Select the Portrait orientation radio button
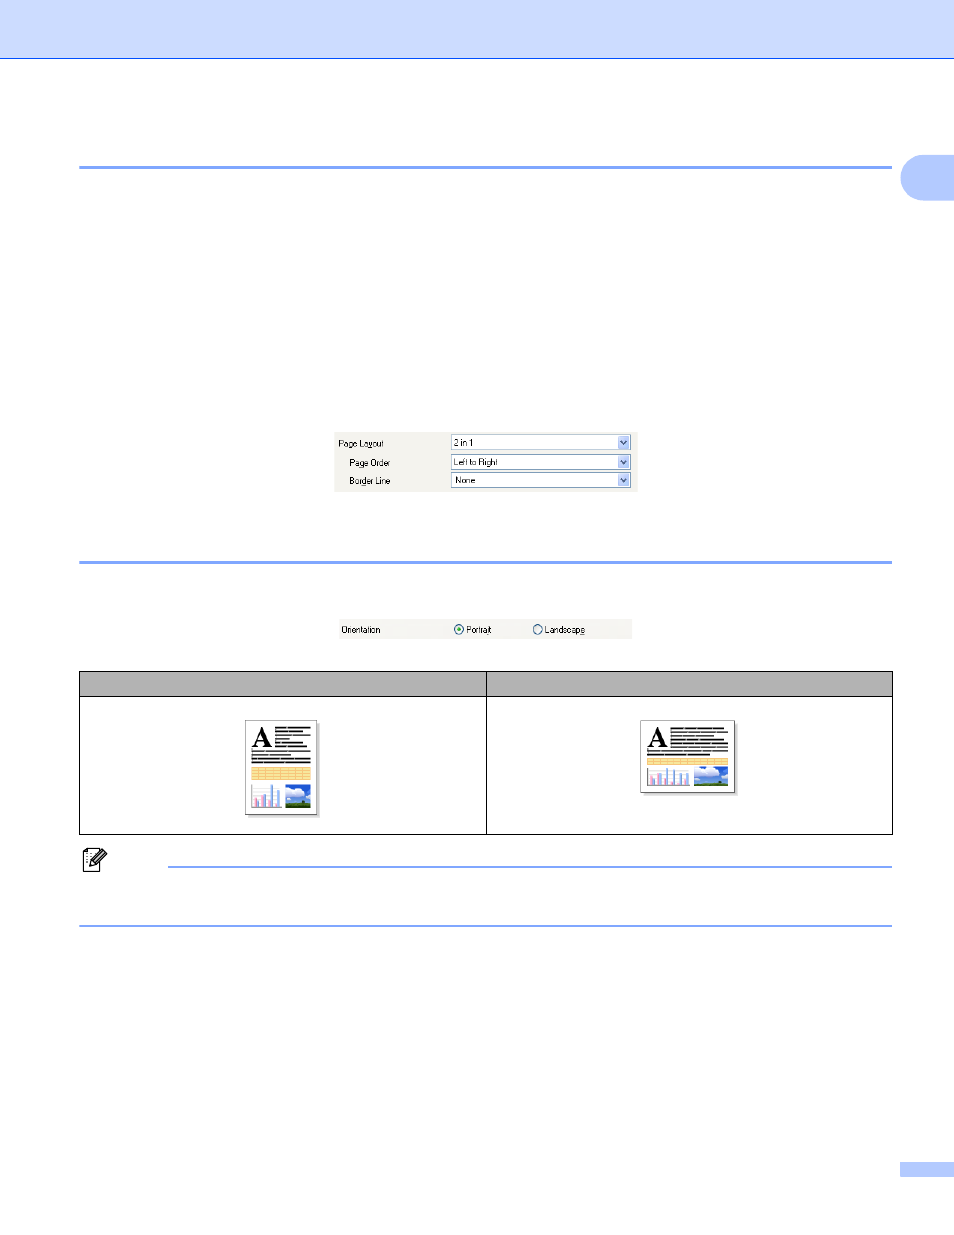Screen dimensions: 954x1235 coord(459,630)
